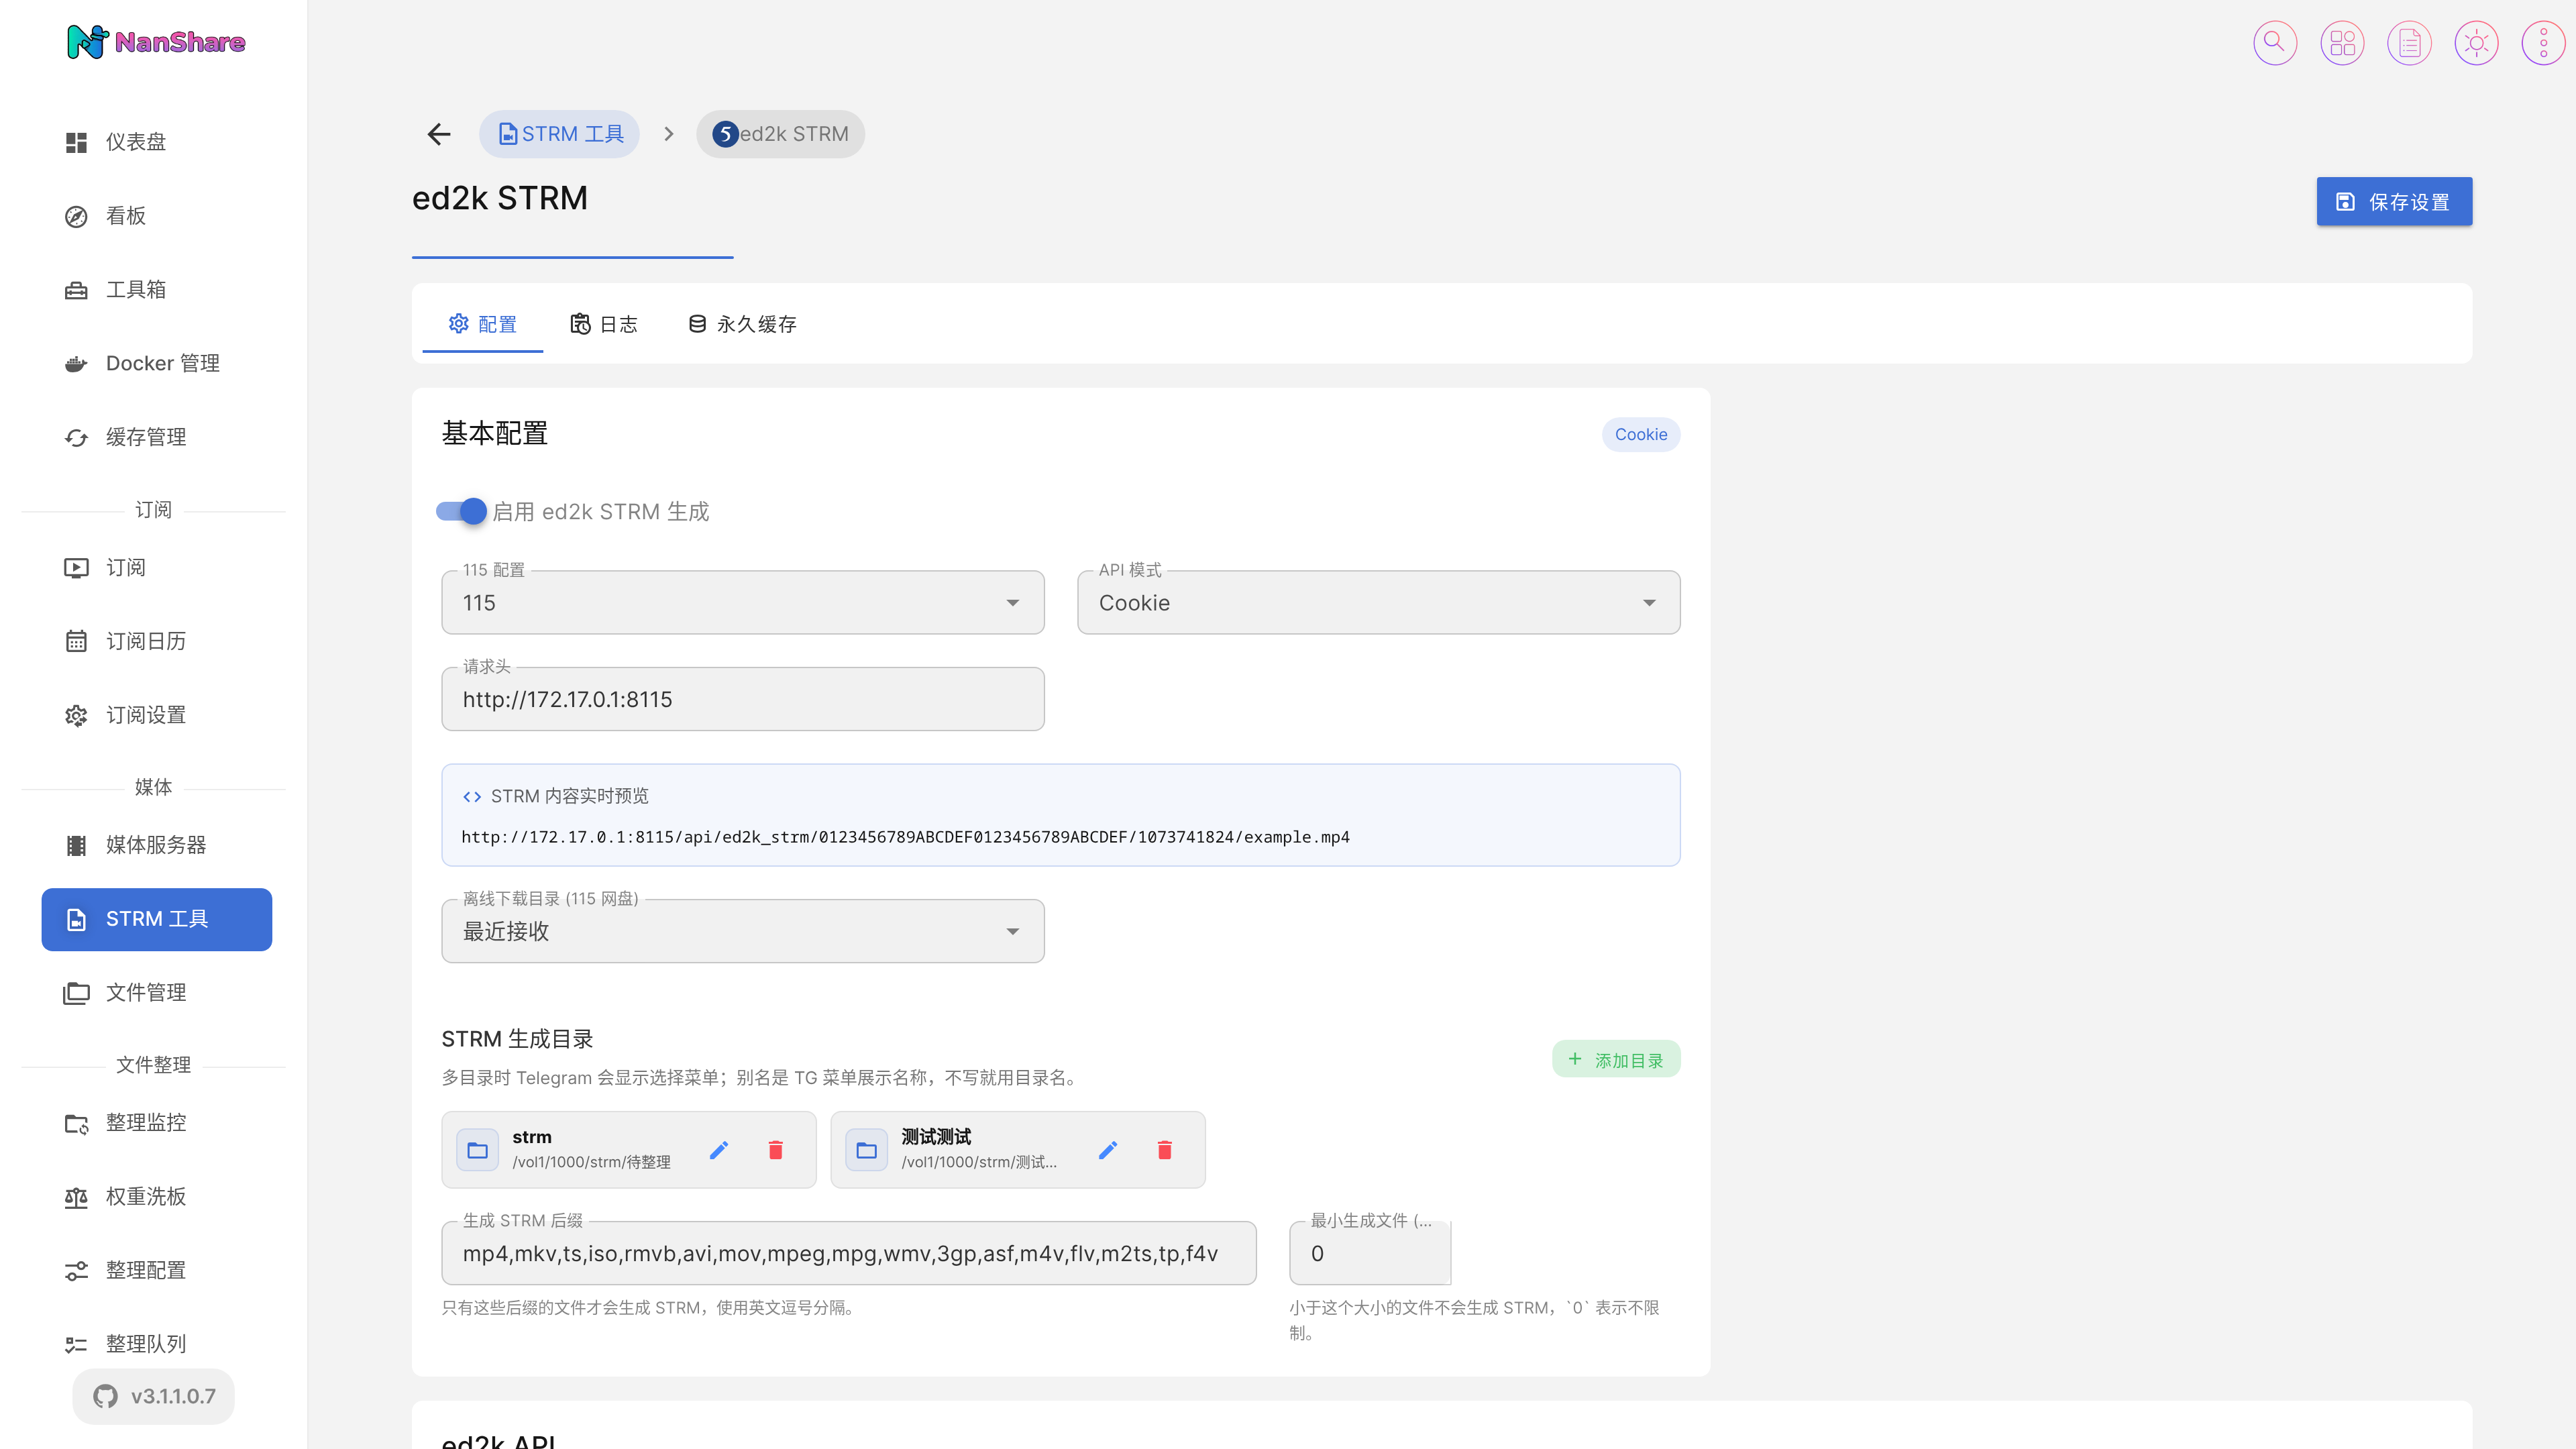Viewport: 2576px width, 1449px height.
Task: Click the 生成 STRM 后缀 input field
Action: 849,1253
